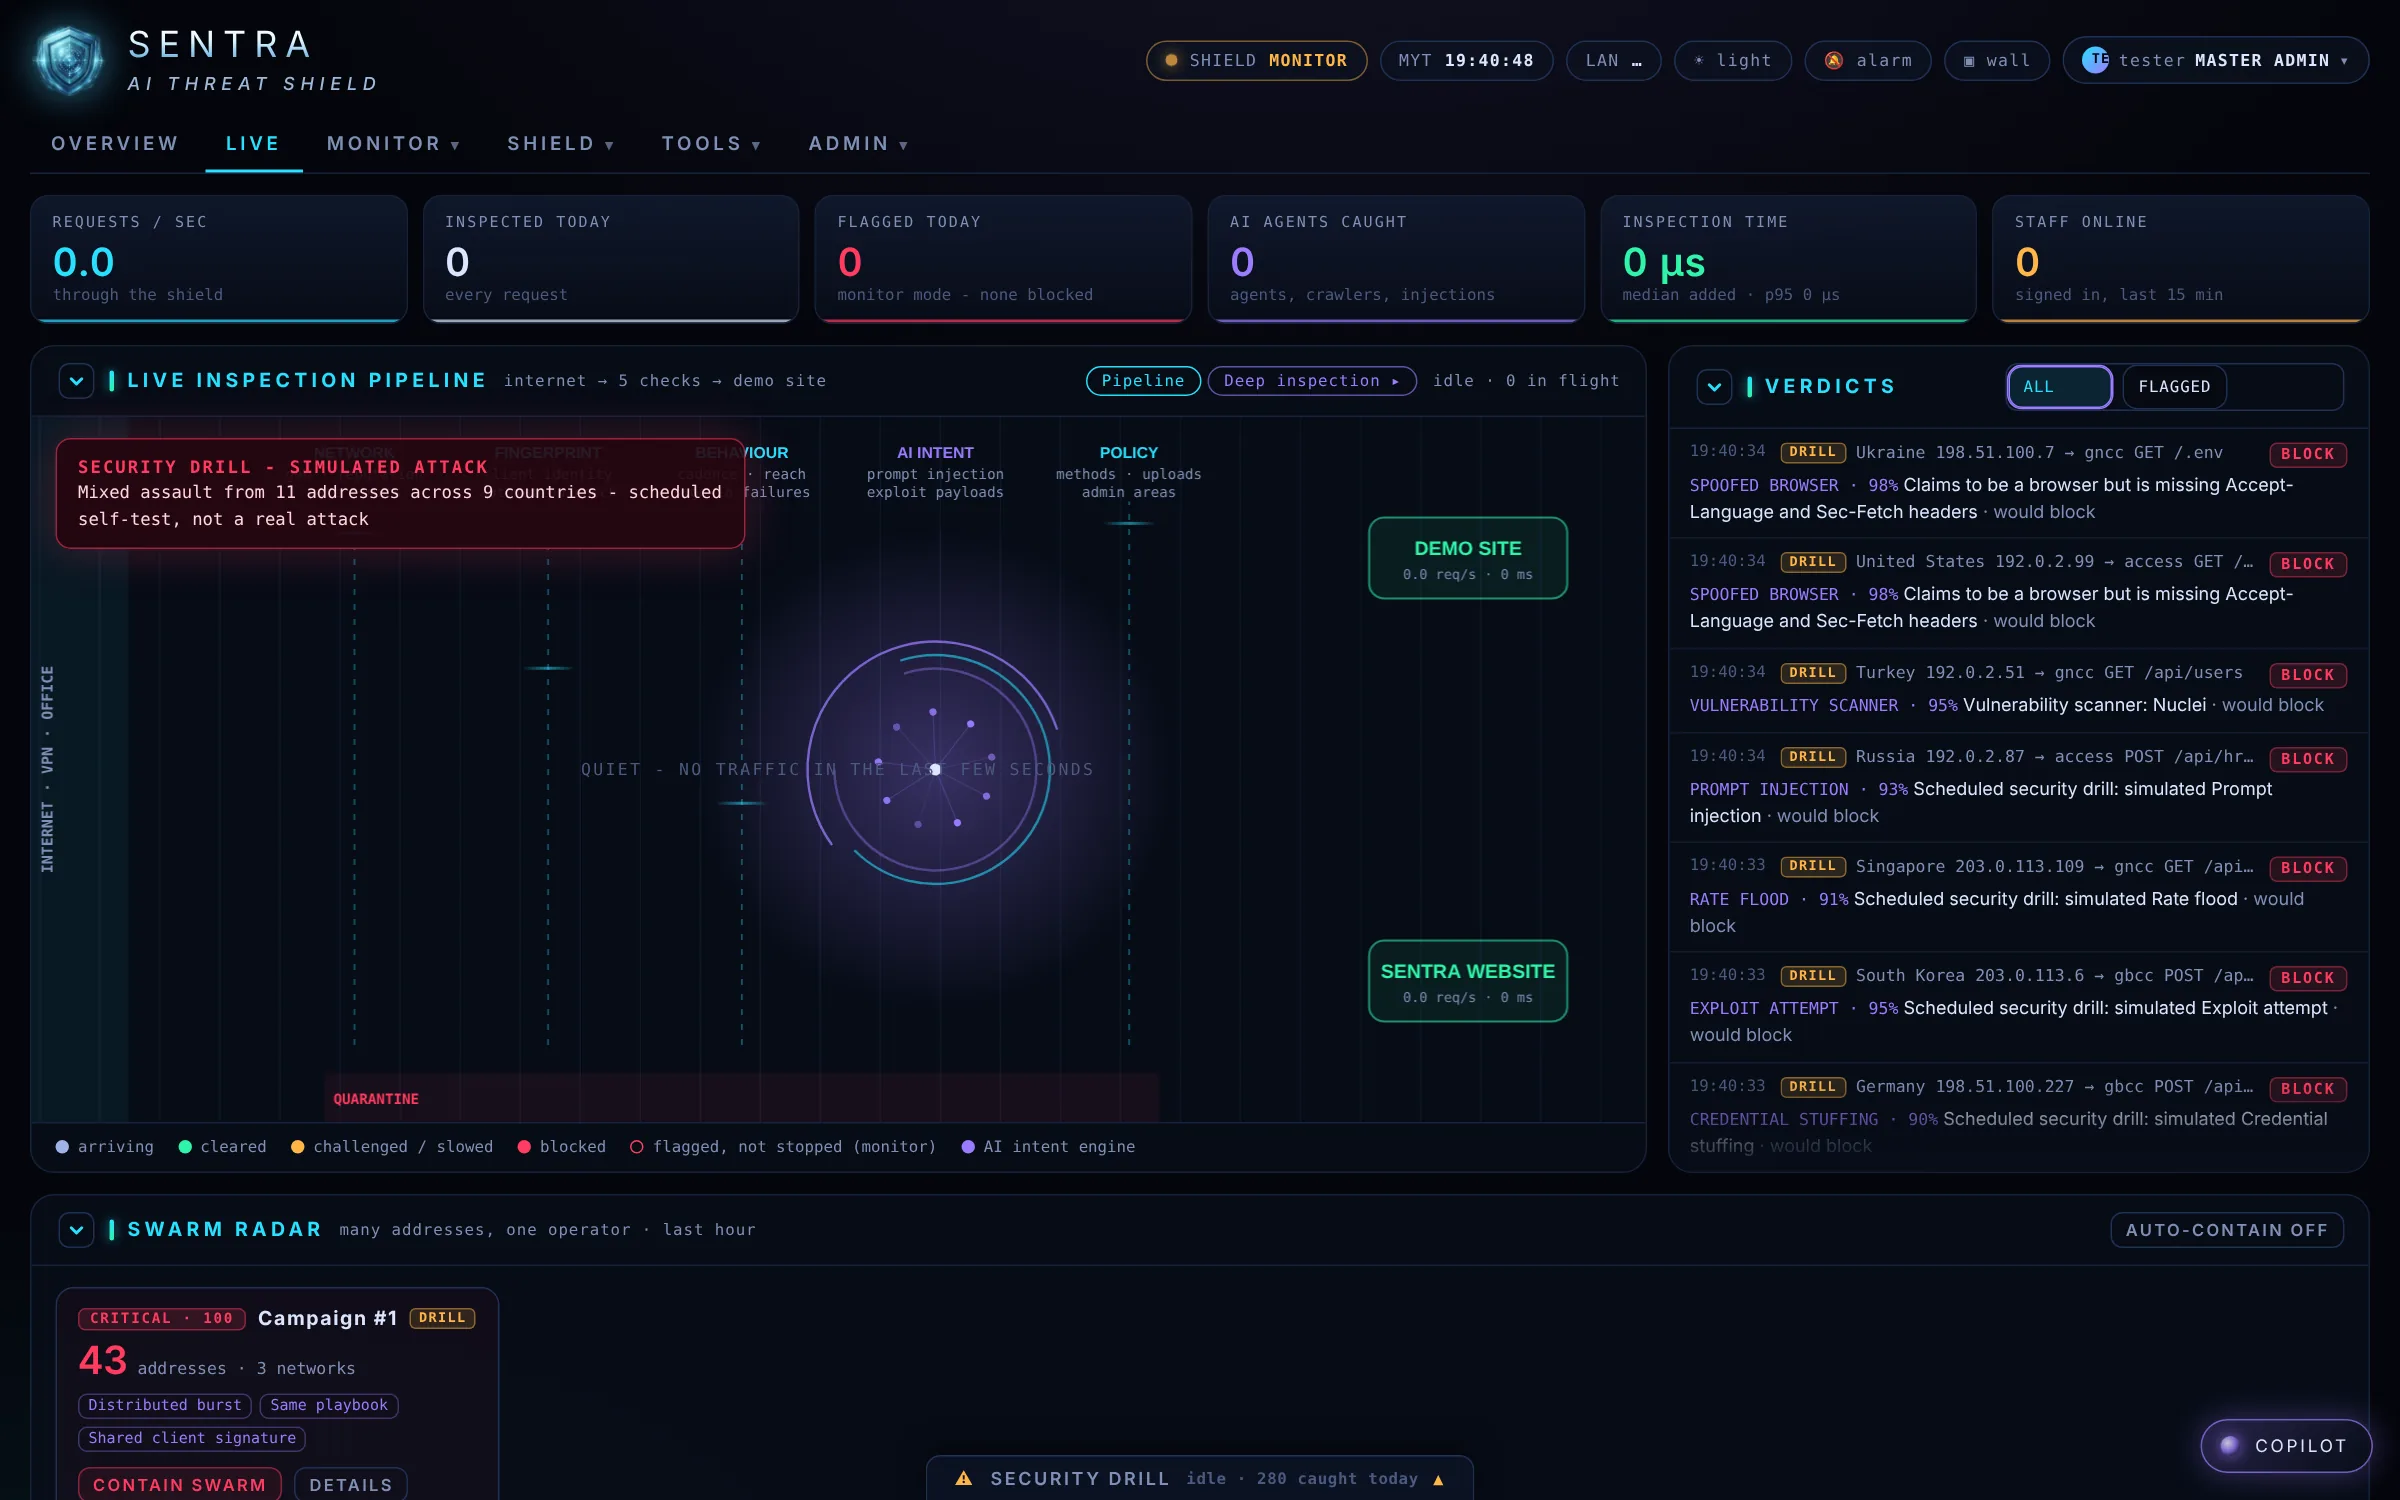Click the Demo Site node
2400x1500 pixels.
coord(1468,558)
